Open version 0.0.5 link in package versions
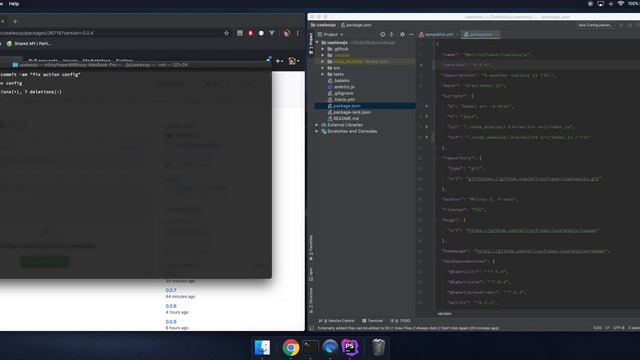Image resolution: width=640 pixels, height=360 pixels. pyautogui.click(x=171, y=322)
